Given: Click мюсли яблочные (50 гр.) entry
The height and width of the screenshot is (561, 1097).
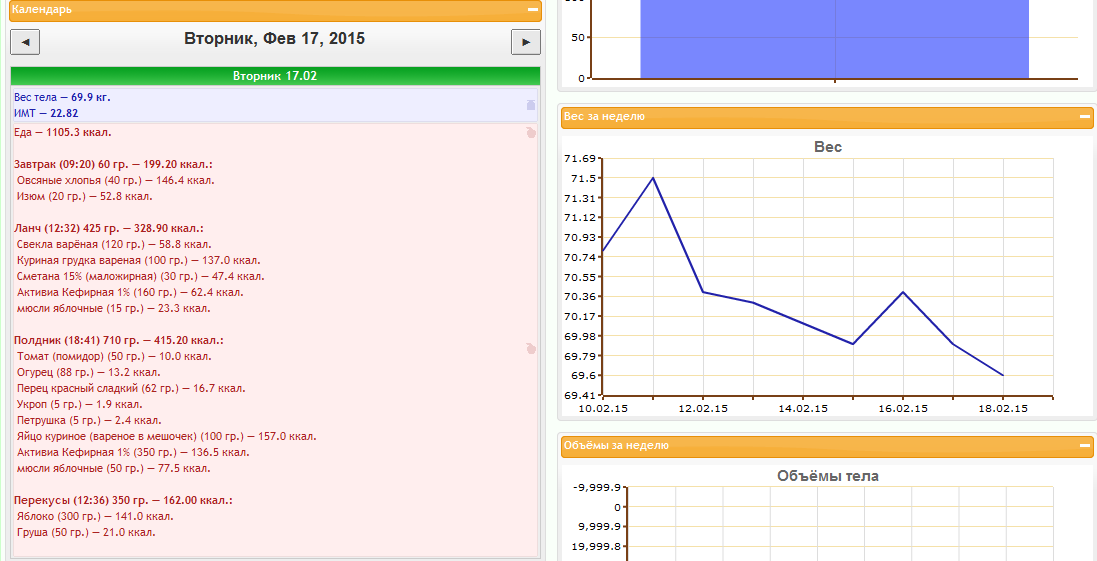Looking at the screenshot, I should coord(113,469).
